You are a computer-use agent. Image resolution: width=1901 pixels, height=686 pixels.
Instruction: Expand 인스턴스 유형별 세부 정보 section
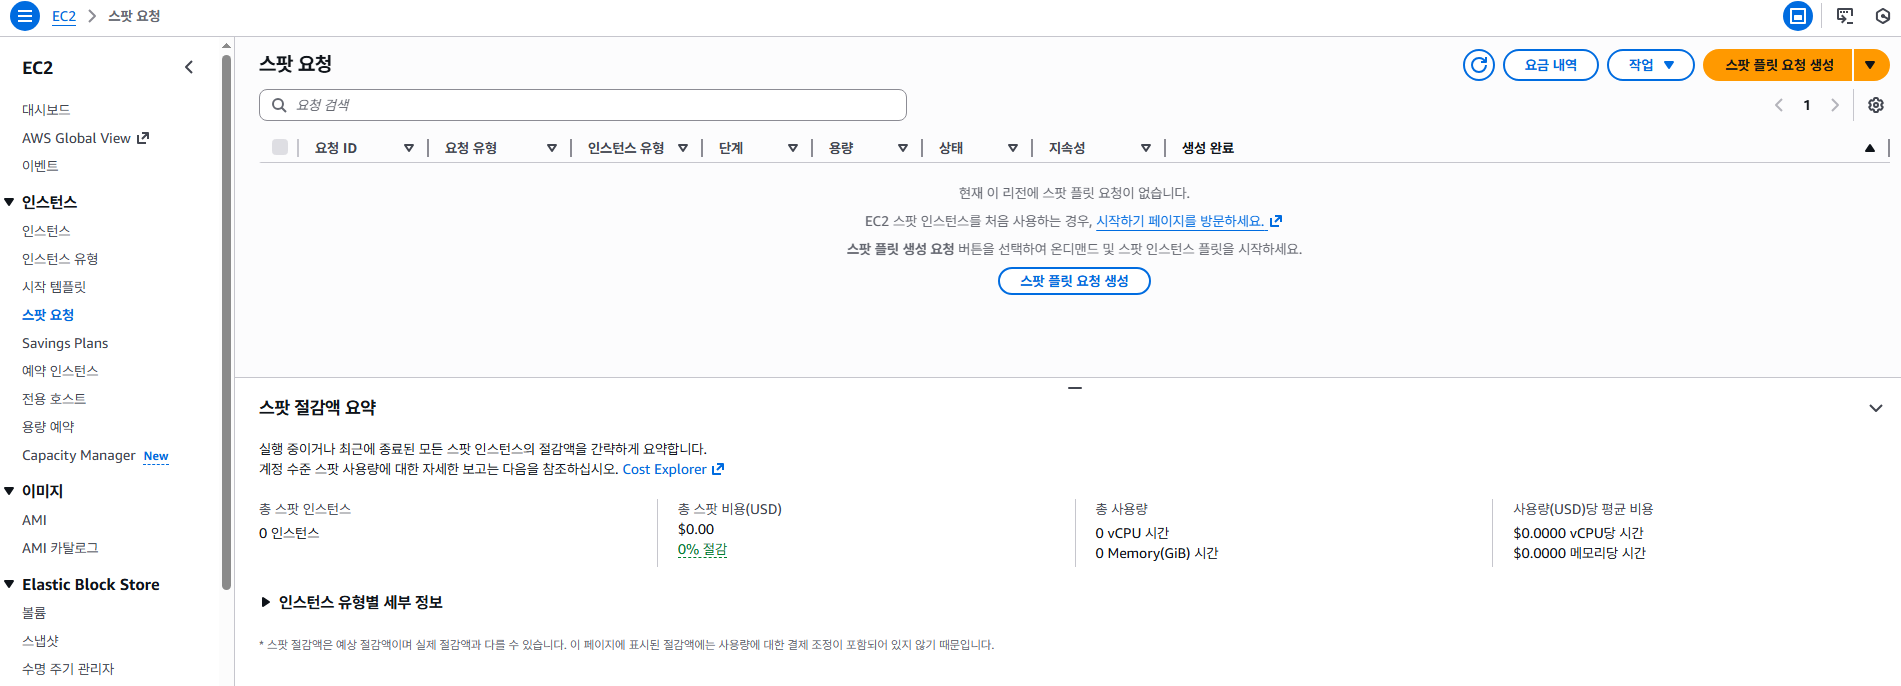[x=351, y=602]
